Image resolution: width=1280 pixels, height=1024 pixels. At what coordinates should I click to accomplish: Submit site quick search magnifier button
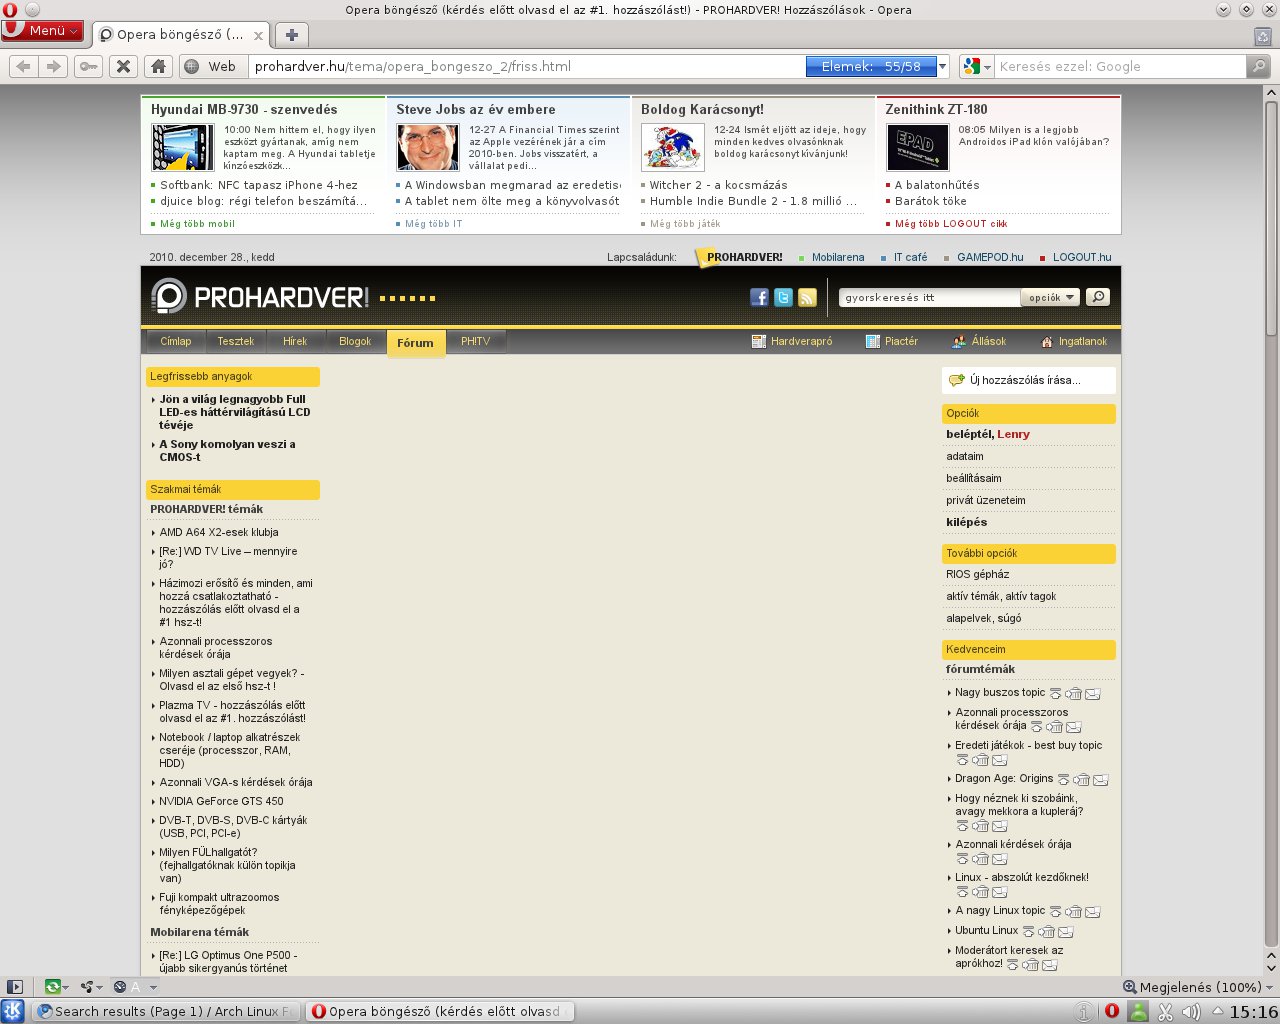pyautogui.click(x=1098, y=297)
